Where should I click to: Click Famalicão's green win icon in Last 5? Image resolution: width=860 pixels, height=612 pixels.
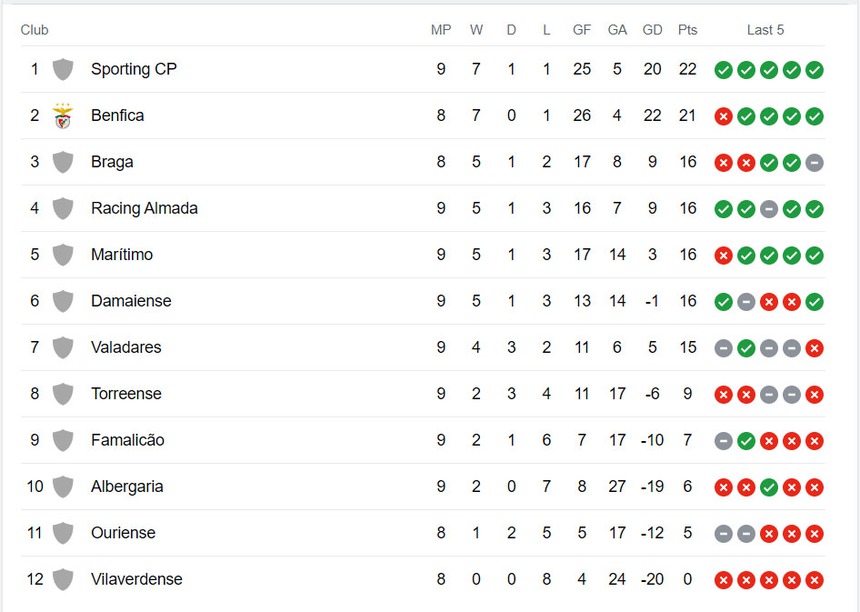point(746,440)
